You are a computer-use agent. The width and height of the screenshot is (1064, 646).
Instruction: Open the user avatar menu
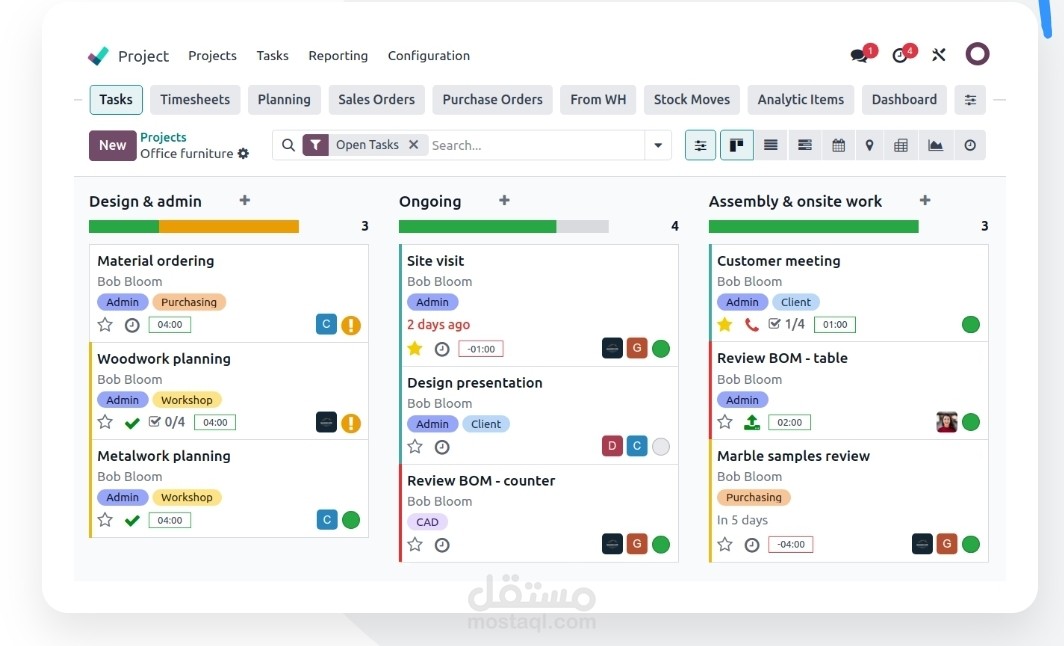[977, 54]
